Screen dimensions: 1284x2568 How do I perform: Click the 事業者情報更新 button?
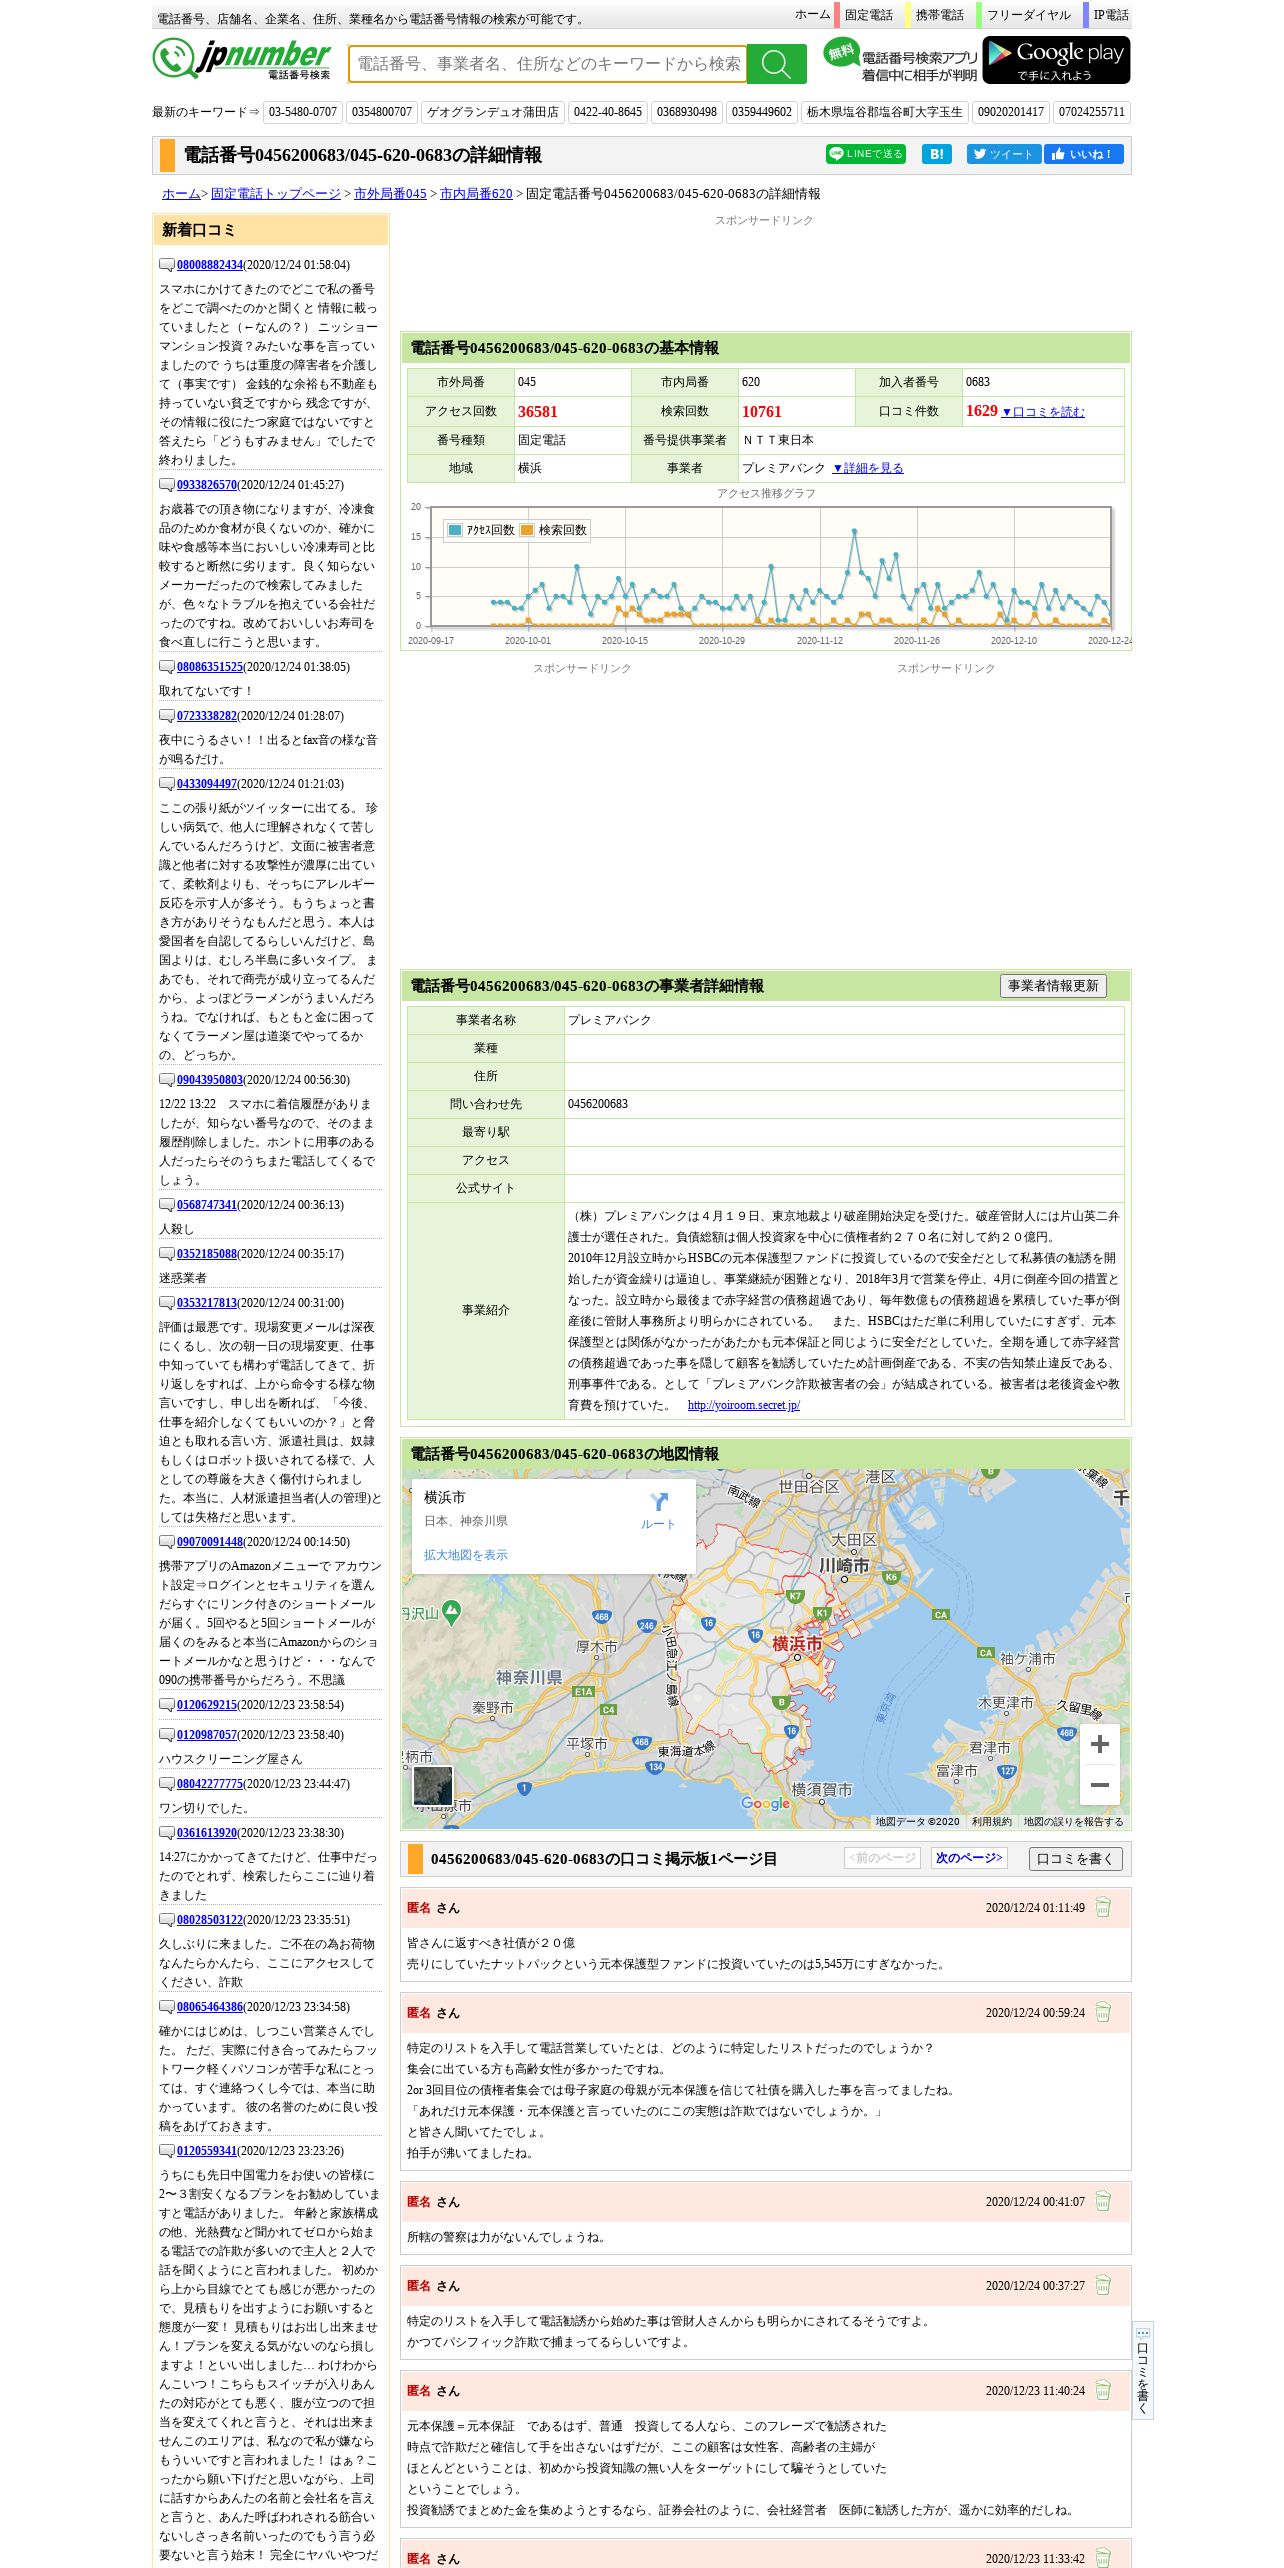[x=1053, y=986]
